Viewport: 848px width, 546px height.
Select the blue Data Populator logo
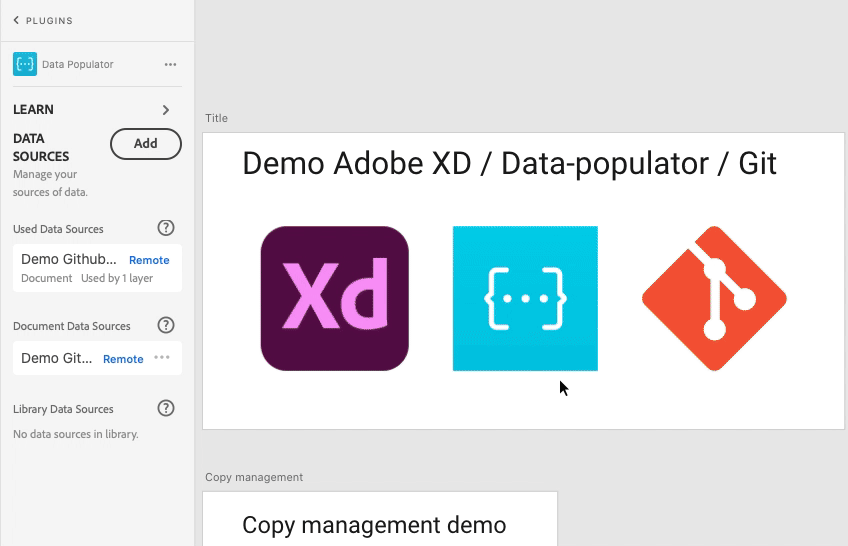pos(525,299)
